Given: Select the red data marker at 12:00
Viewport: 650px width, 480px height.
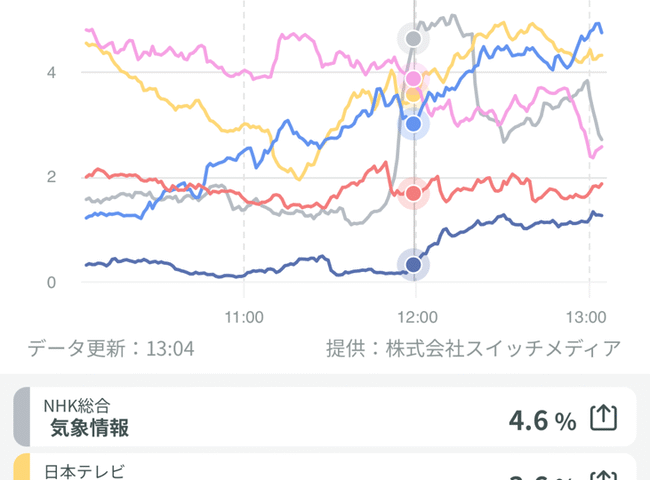Looking at the screenshot, I should (413, 193).
